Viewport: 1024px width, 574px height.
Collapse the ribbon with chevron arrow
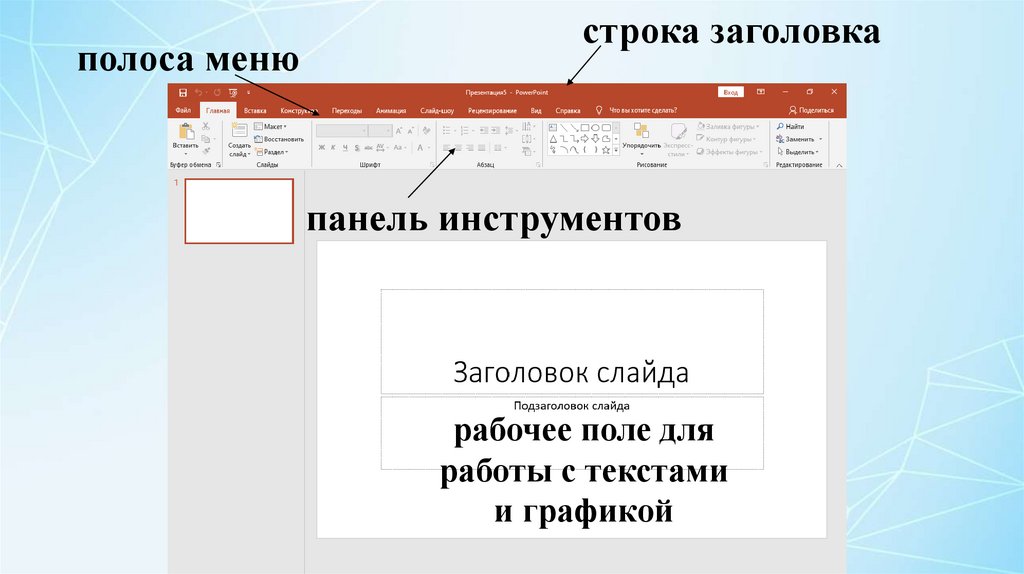(839, 165)
